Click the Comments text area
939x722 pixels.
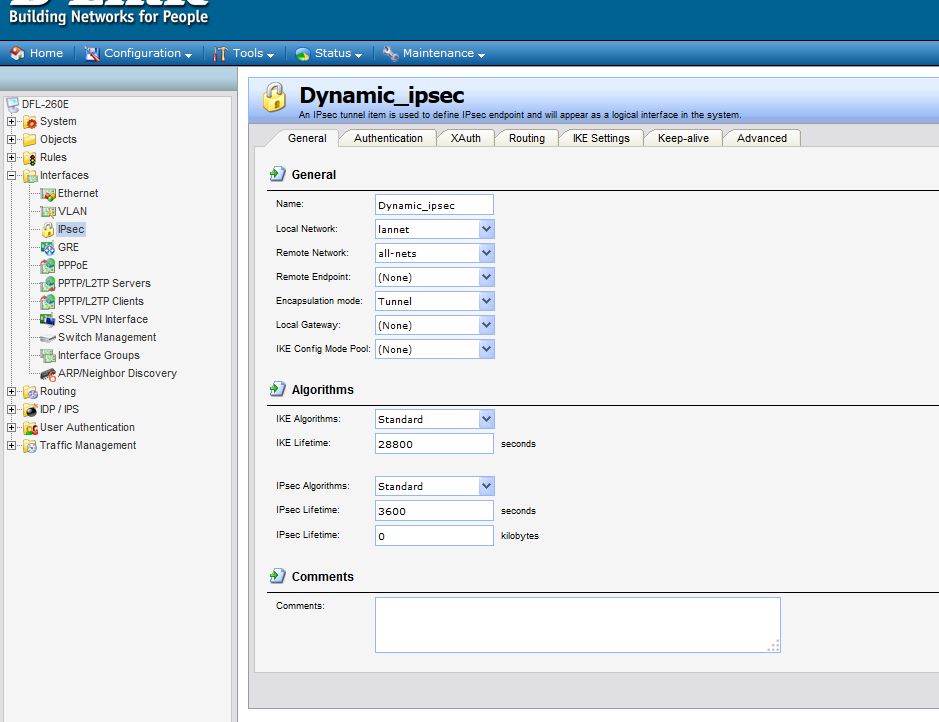point(577,625)
